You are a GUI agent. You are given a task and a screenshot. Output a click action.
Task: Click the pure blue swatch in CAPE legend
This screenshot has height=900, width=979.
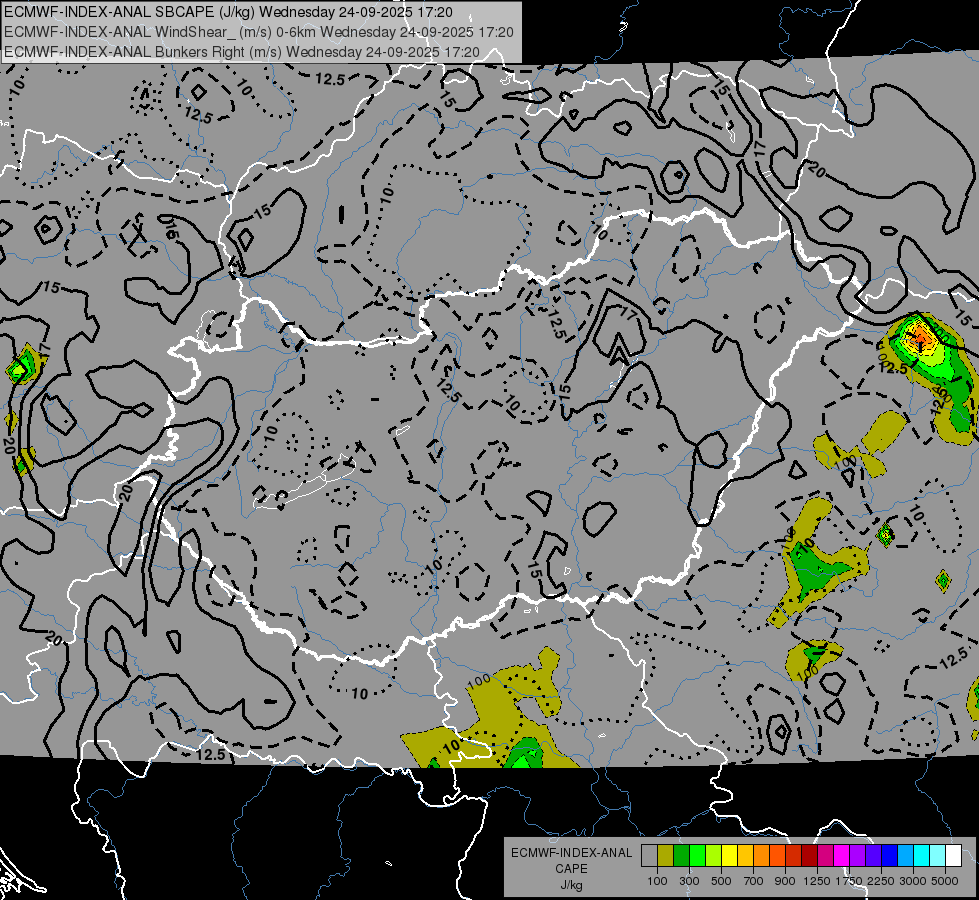pyautogui.click(x=890, y=855)
